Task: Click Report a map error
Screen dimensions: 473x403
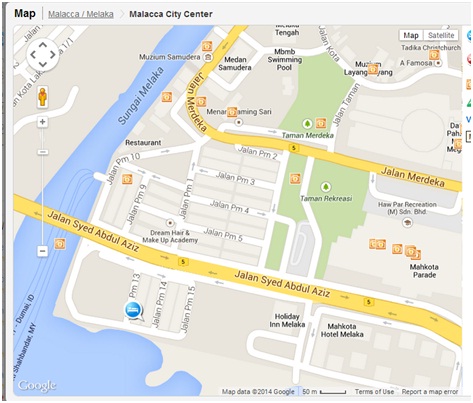Action: click(x=430, y=392)
